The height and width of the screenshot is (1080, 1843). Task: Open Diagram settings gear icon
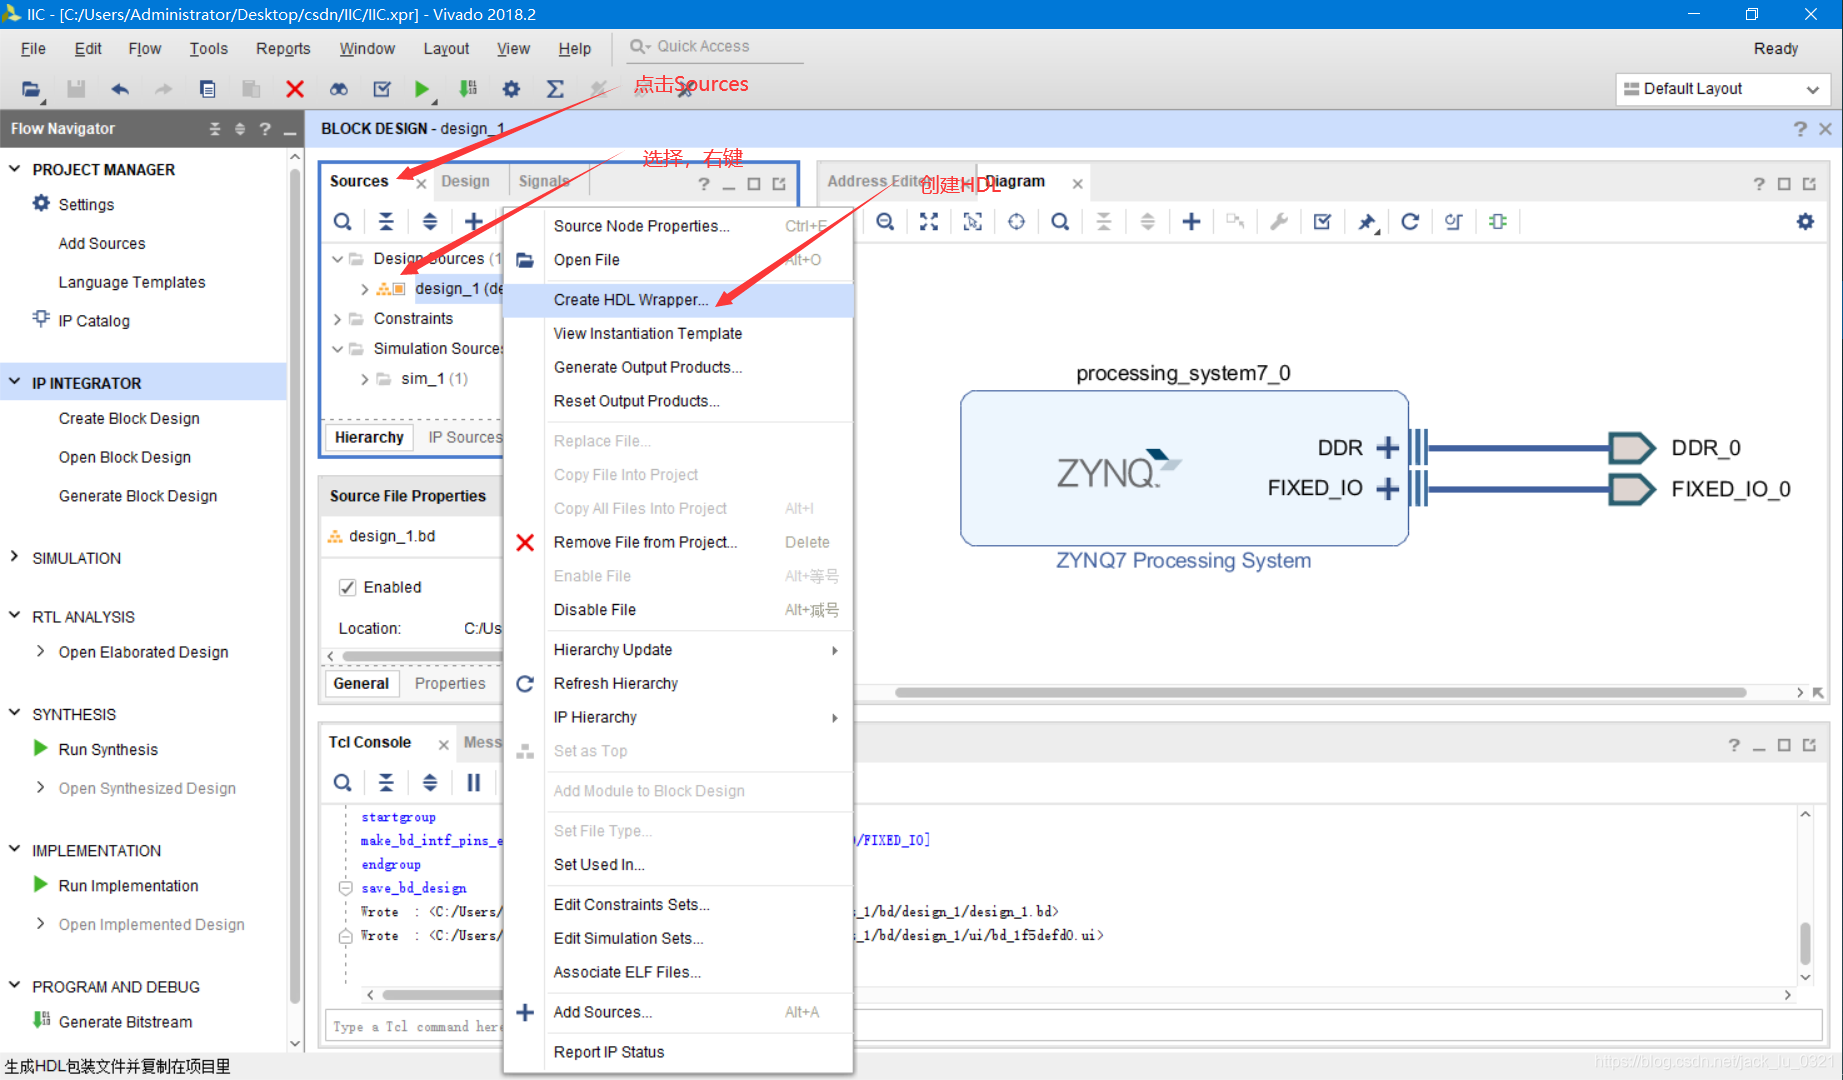click(x=1805, y=222)
